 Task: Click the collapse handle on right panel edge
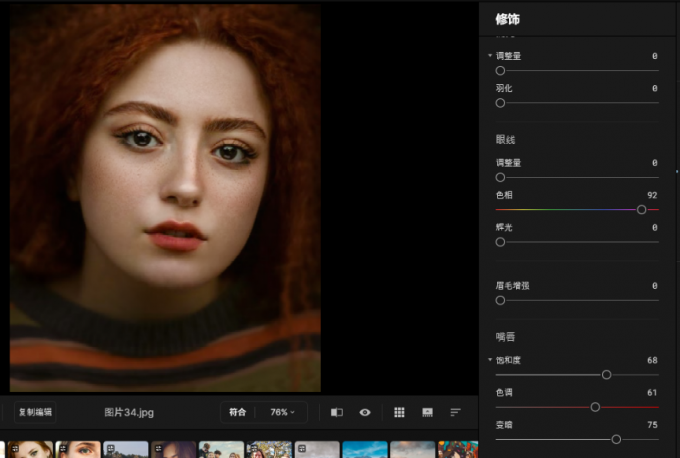point(677,172)
